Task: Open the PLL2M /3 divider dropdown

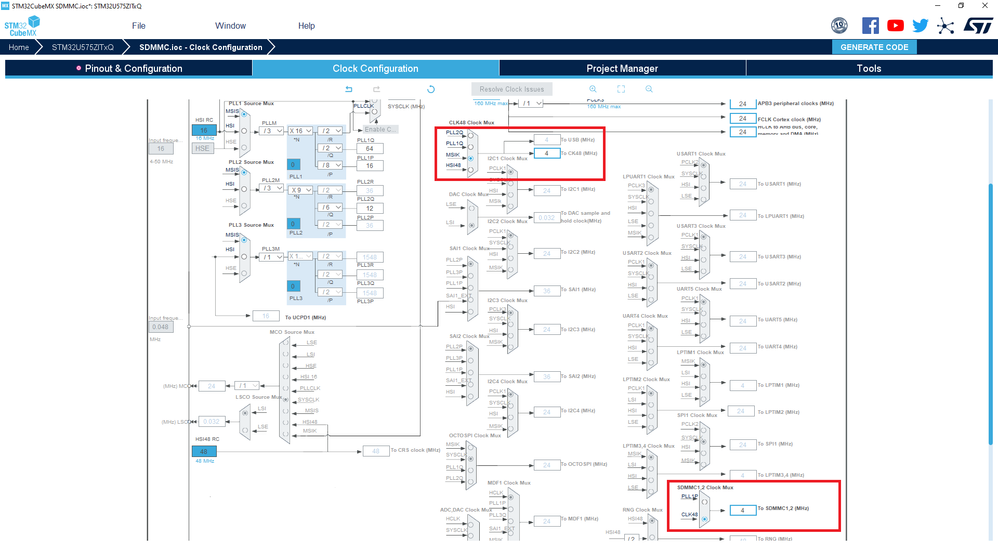Action: click(x=271, y=188)
